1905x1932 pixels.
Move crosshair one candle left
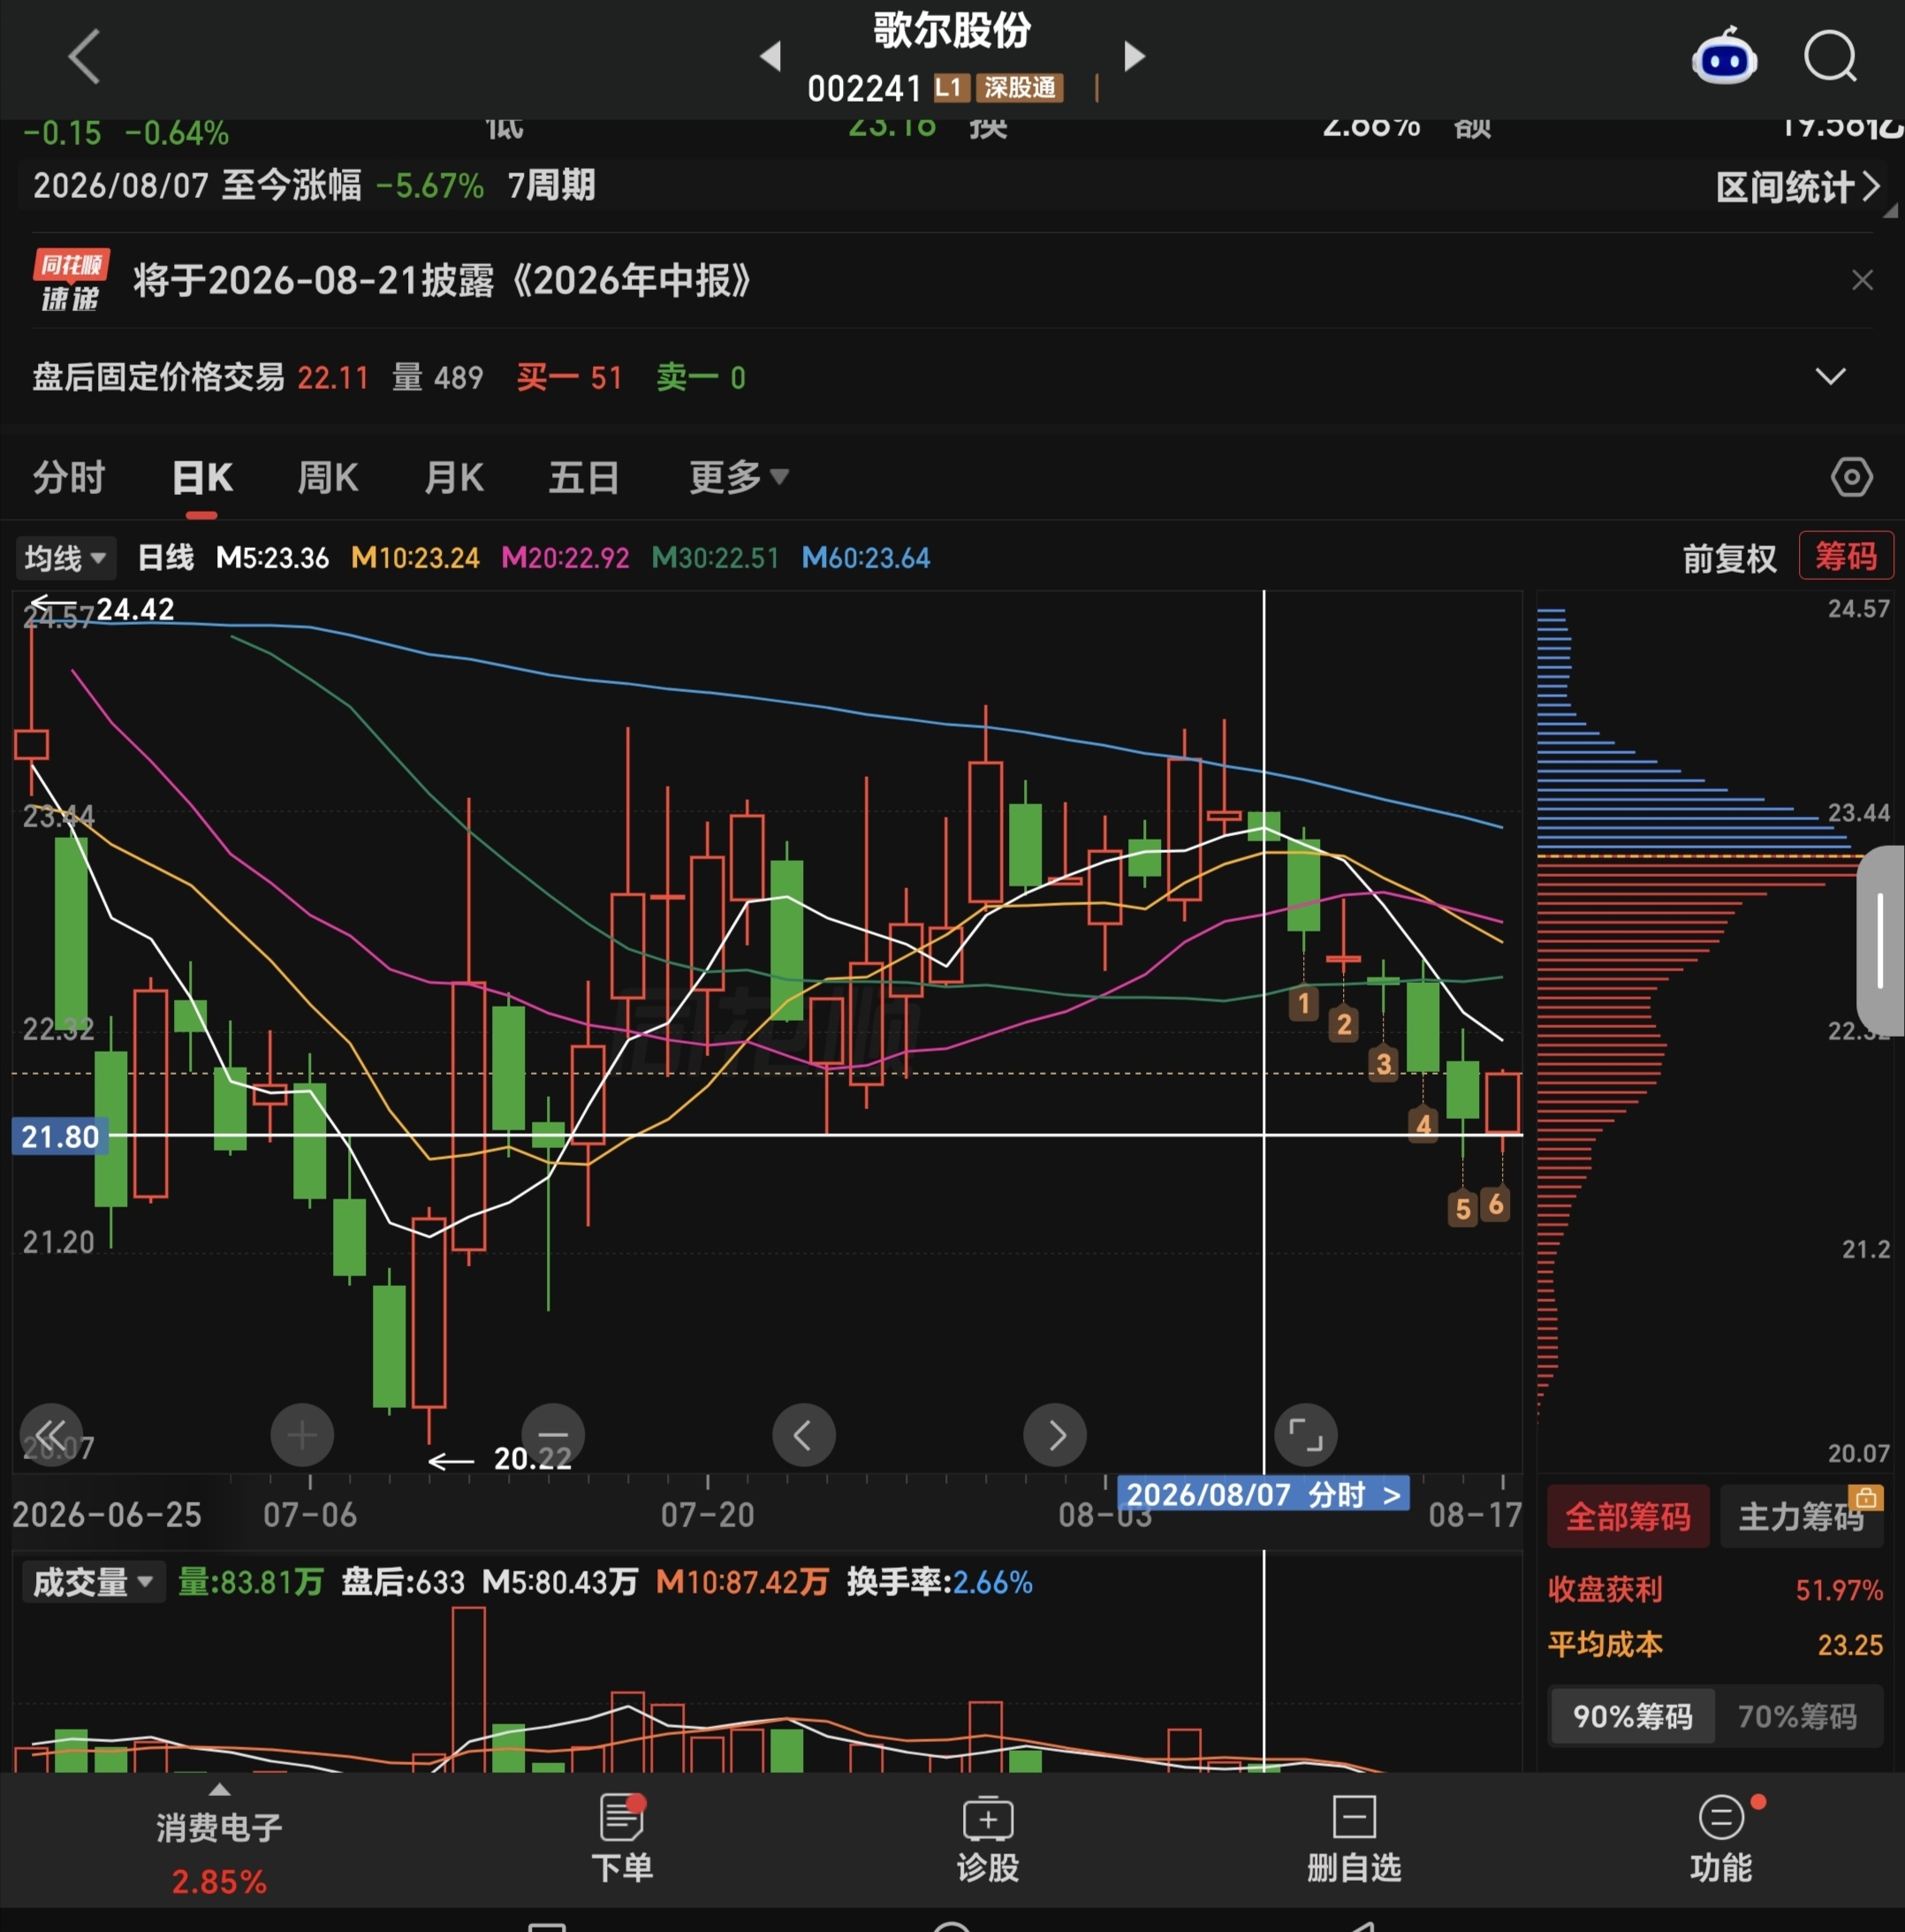804,1435
